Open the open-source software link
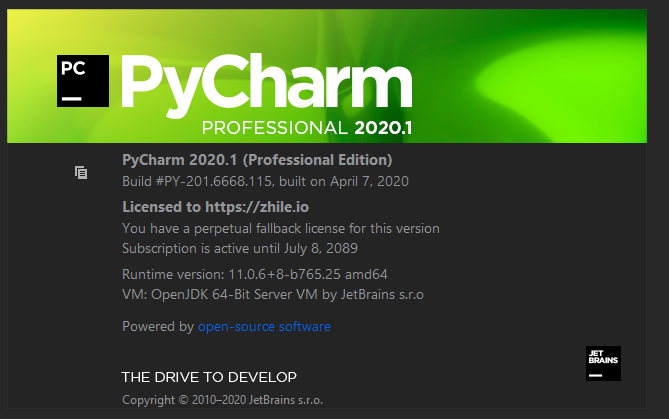This screenshot has height=419, width=669. point(264,327)
